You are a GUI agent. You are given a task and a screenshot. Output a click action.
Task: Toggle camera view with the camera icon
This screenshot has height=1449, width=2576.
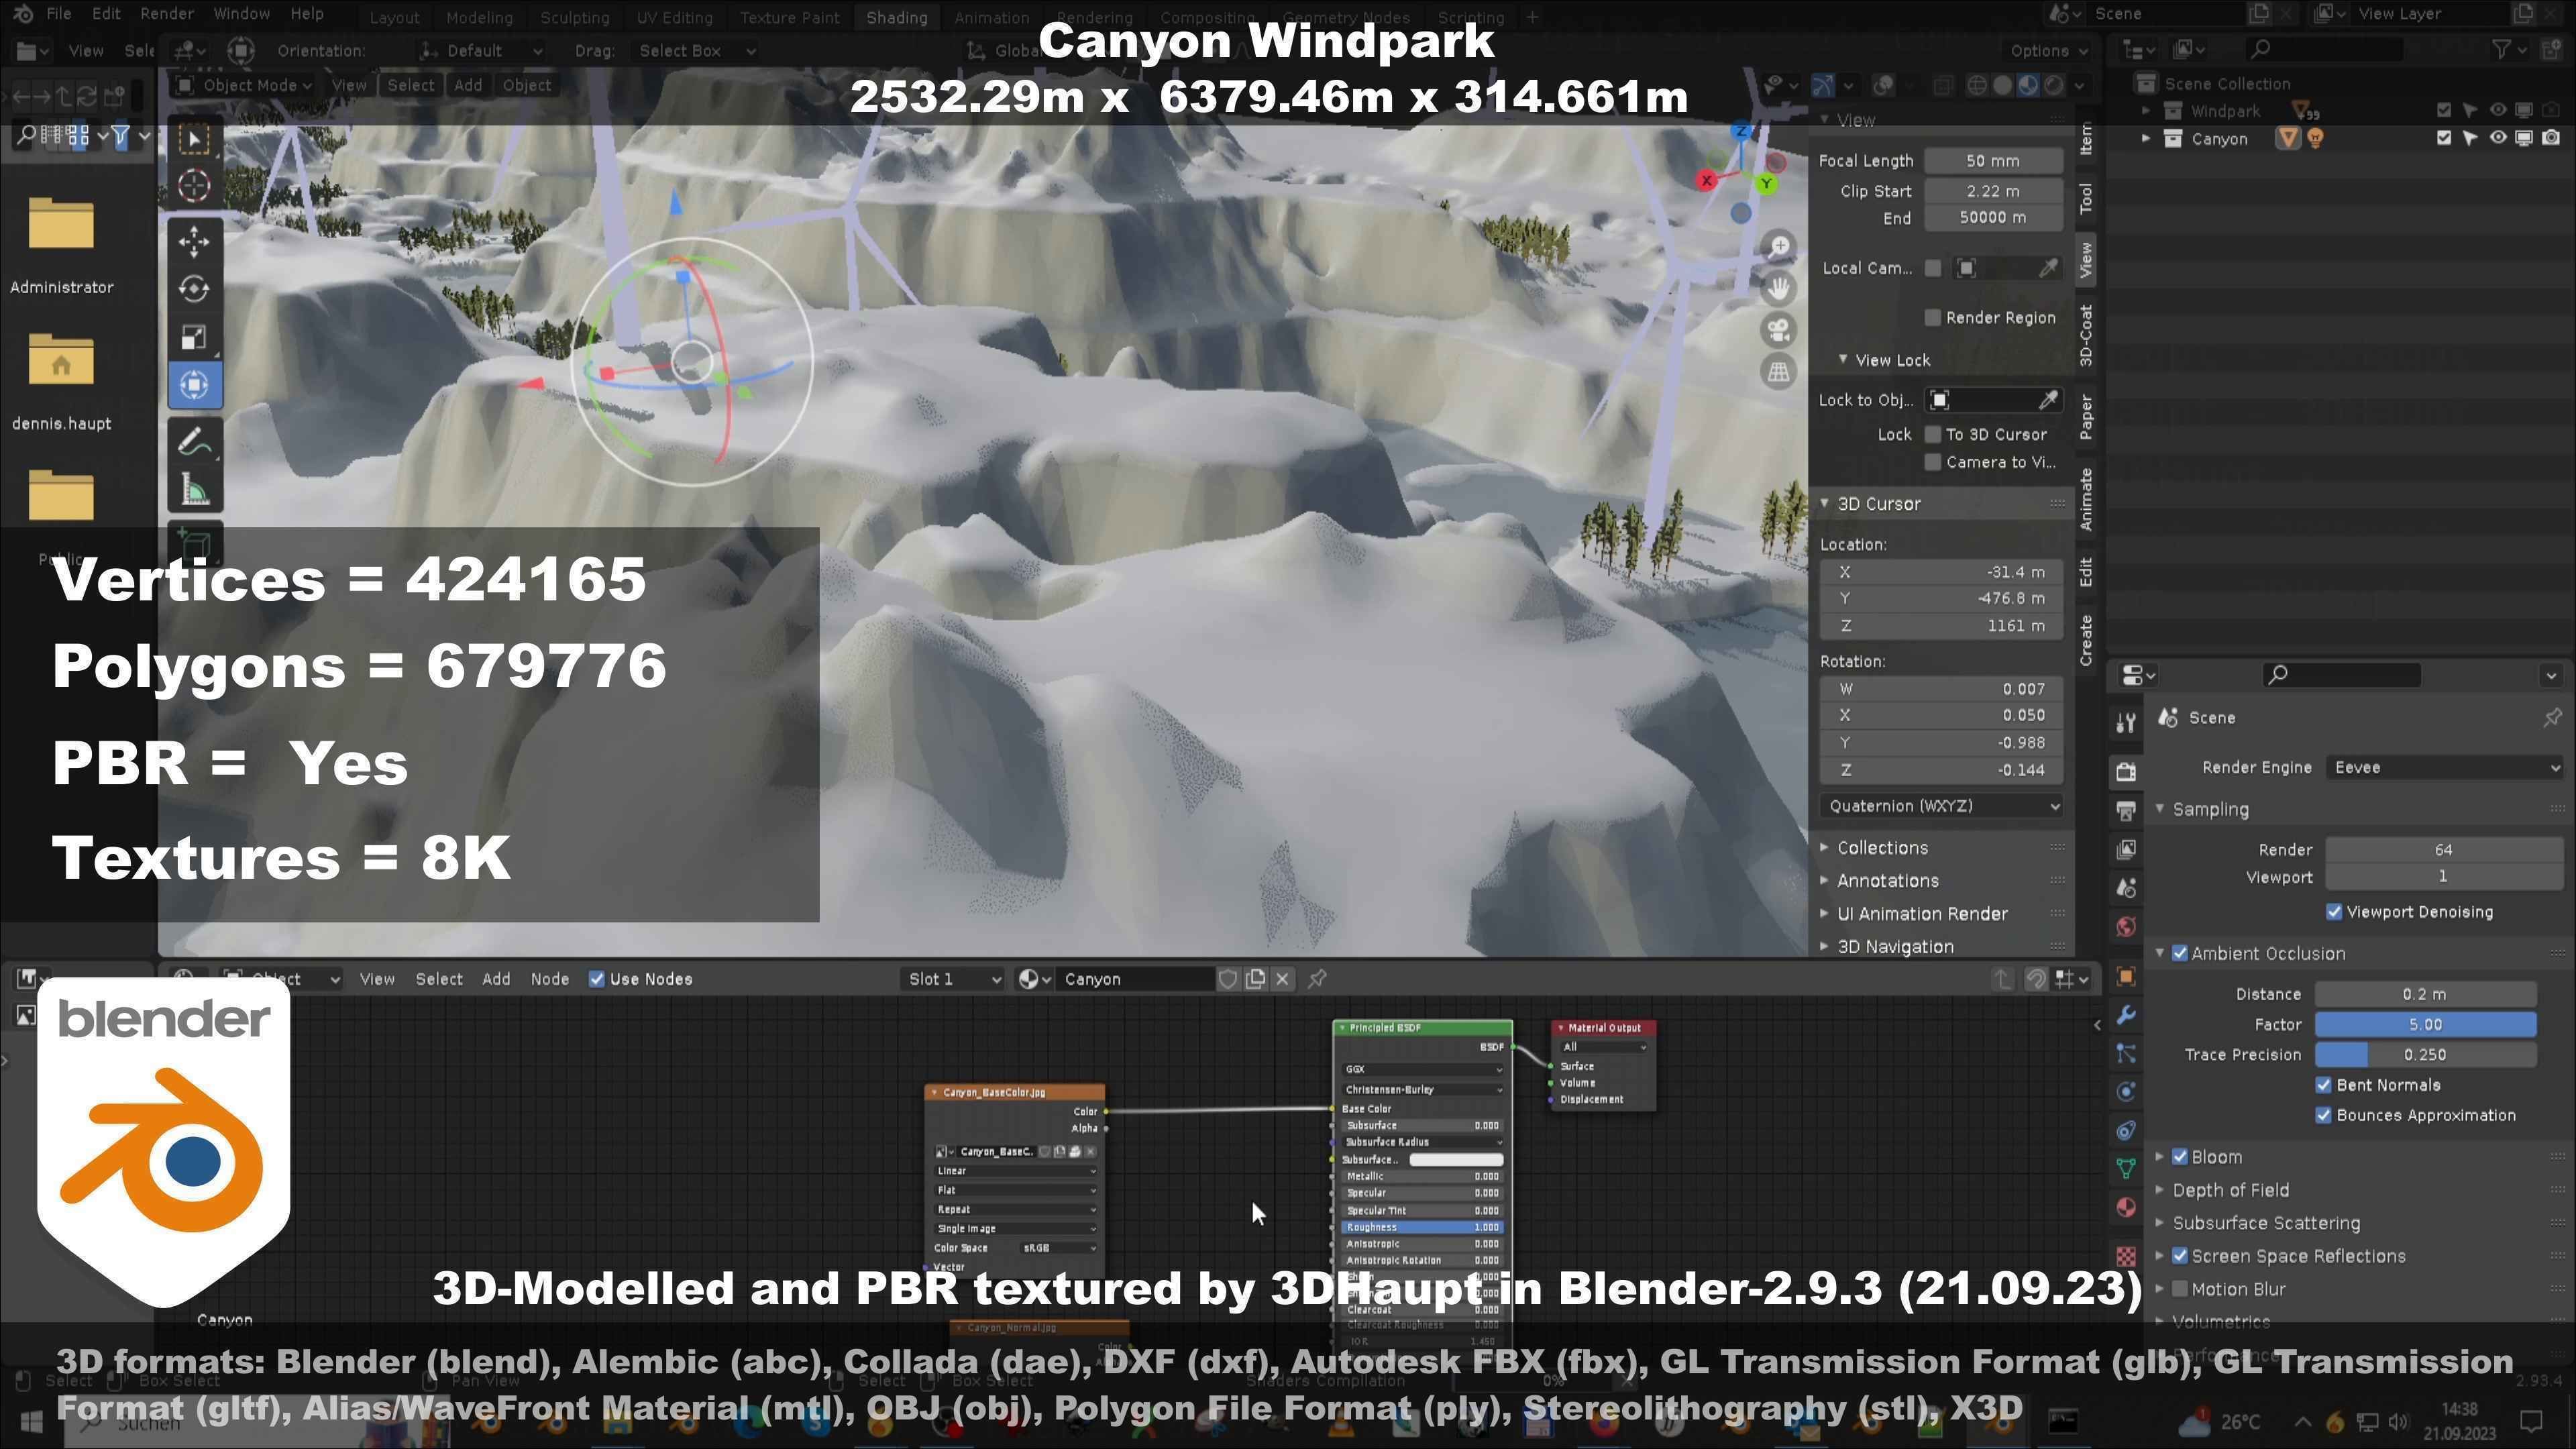1778,330
